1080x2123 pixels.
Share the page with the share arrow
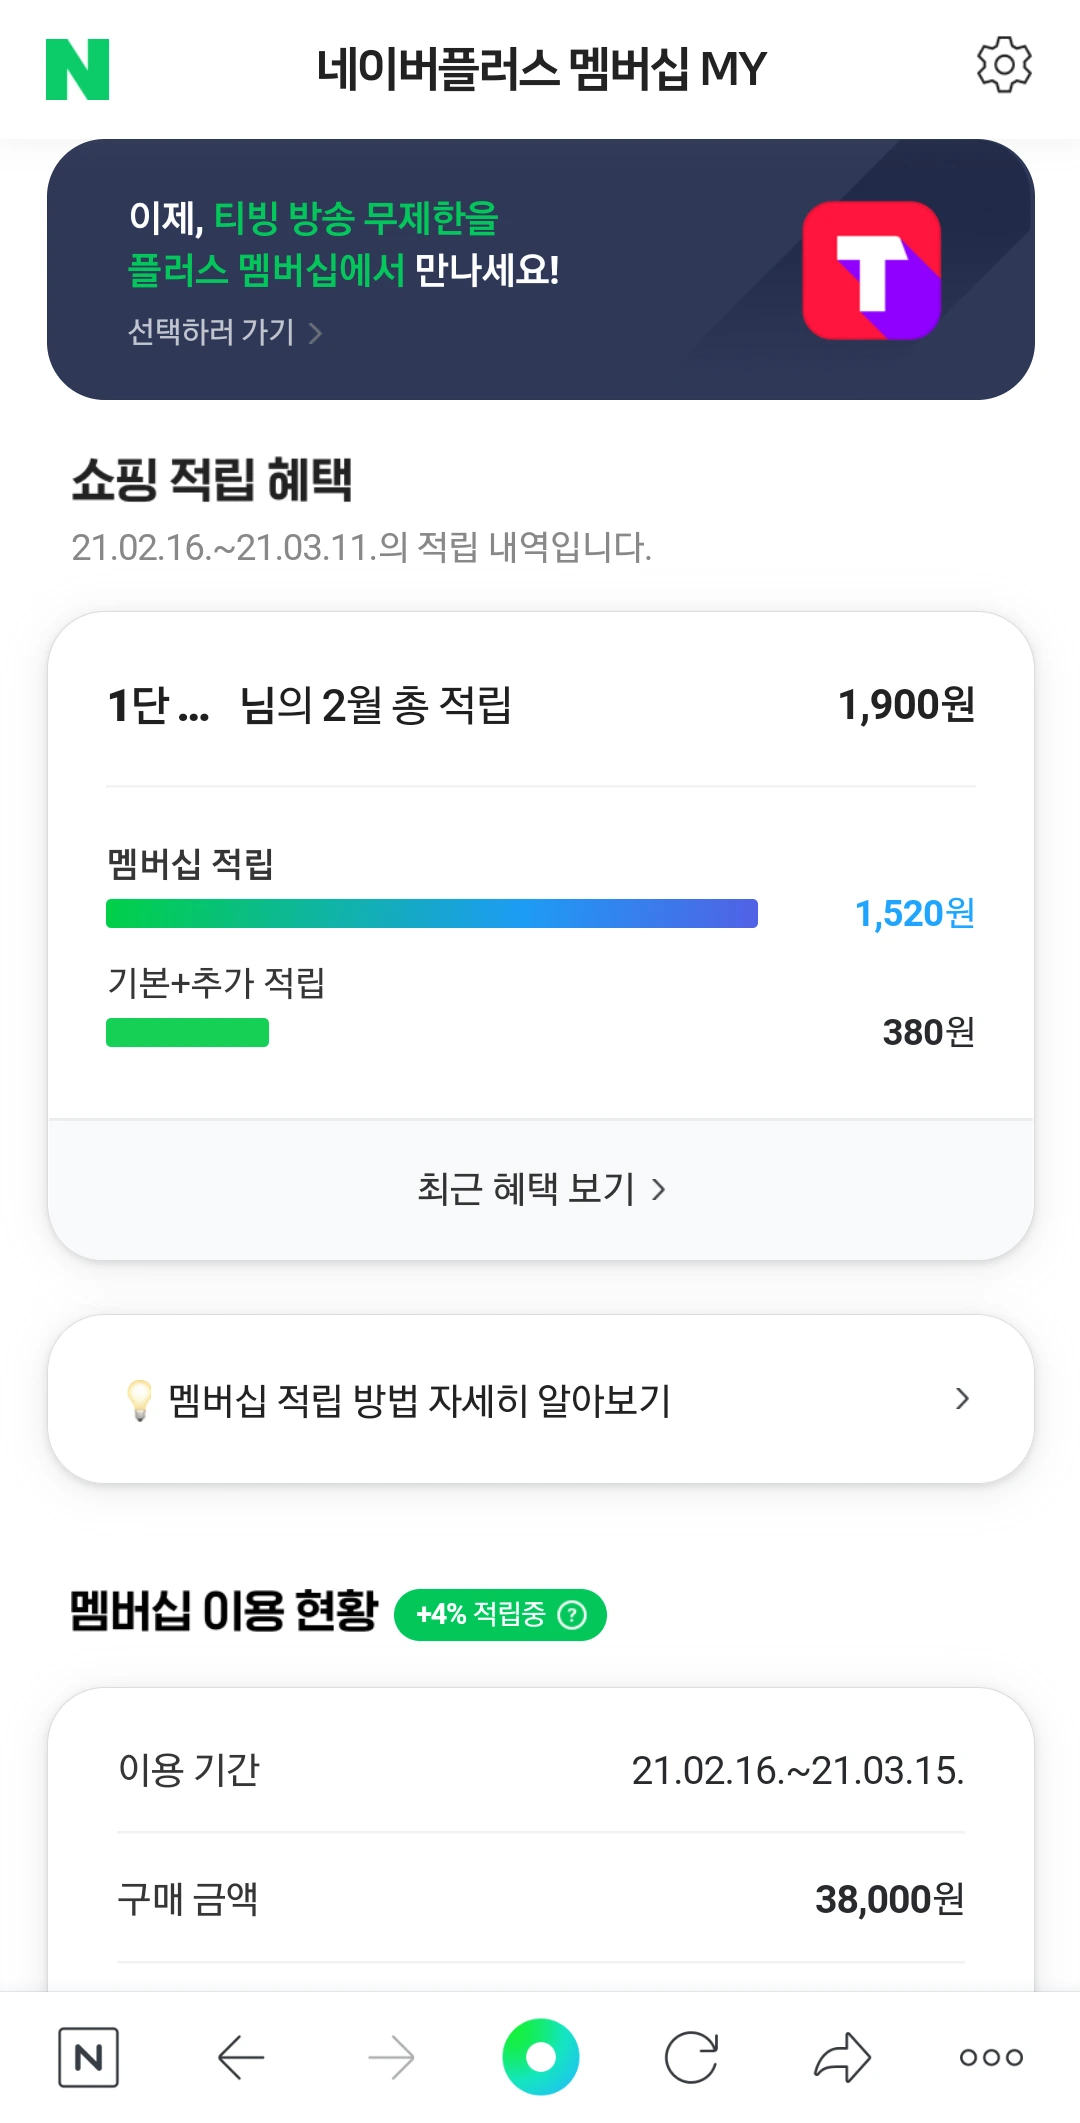coord(842,2058)
